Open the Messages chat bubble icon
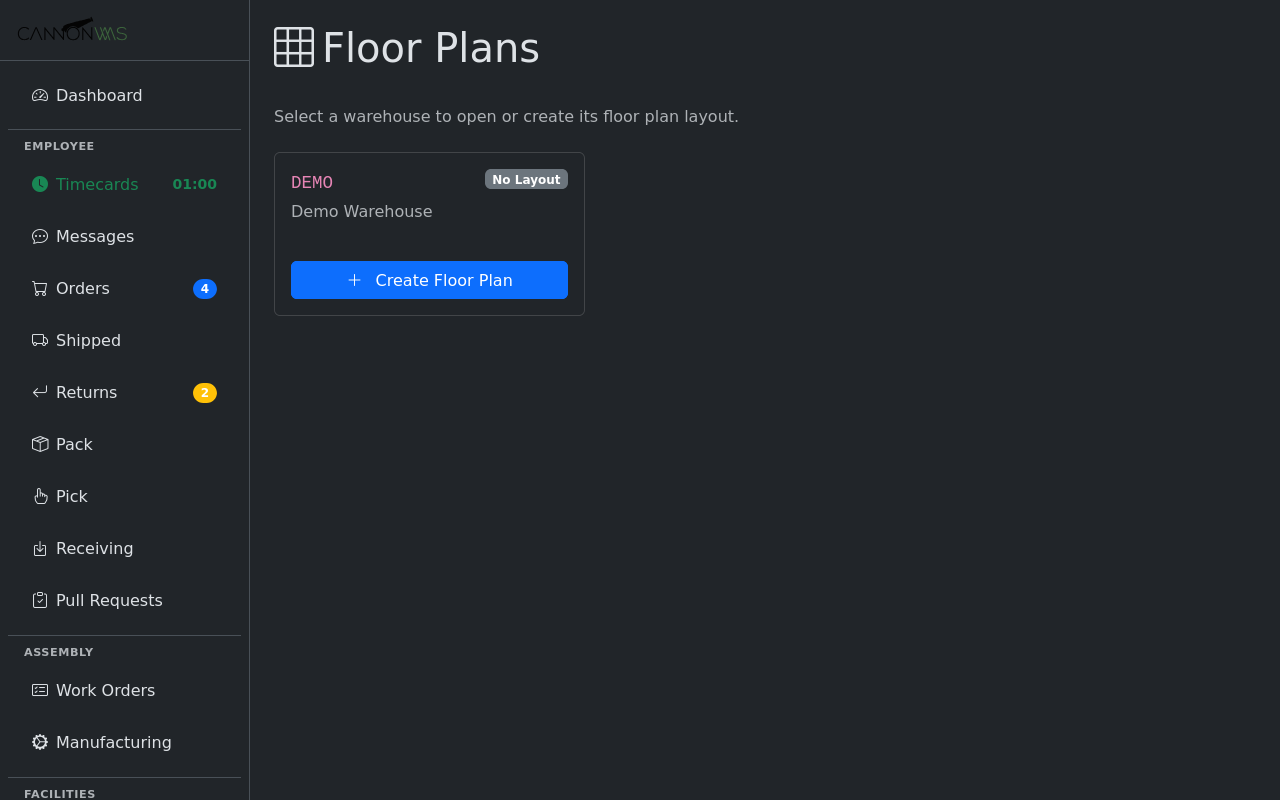The height and width of the screenshot is (800, 1280). (x=39, y=236)
